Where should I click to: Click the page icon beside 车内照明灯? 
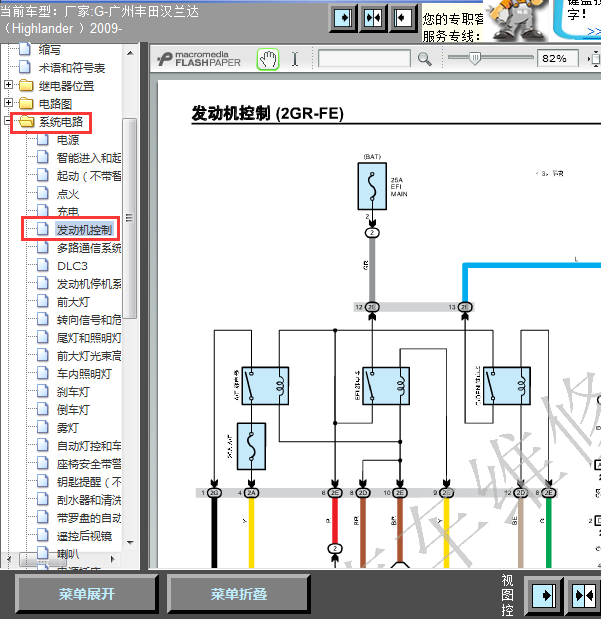[x=43, y=373]
